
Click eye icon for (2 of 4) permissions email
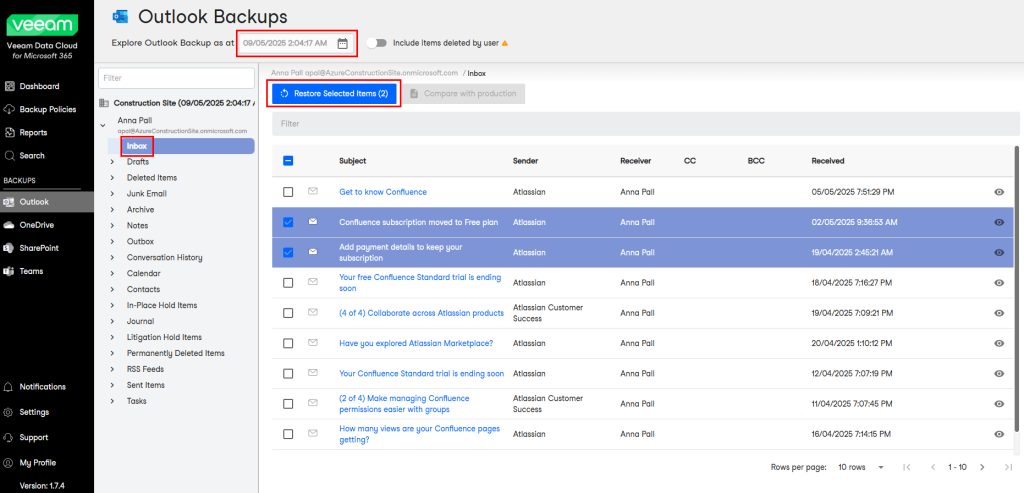[x=999, y=404]
